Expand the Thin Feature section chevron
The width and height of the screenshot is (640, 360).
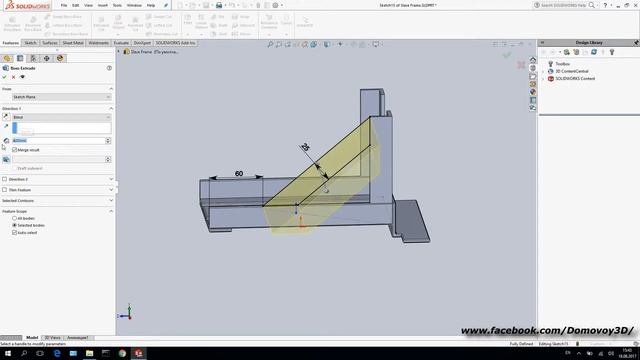[111, 190]
